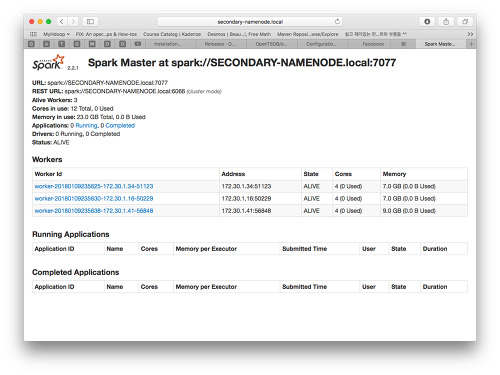Show more bookmarks with the double chevron
Screen dimensions: 500x375
[470, 34]
